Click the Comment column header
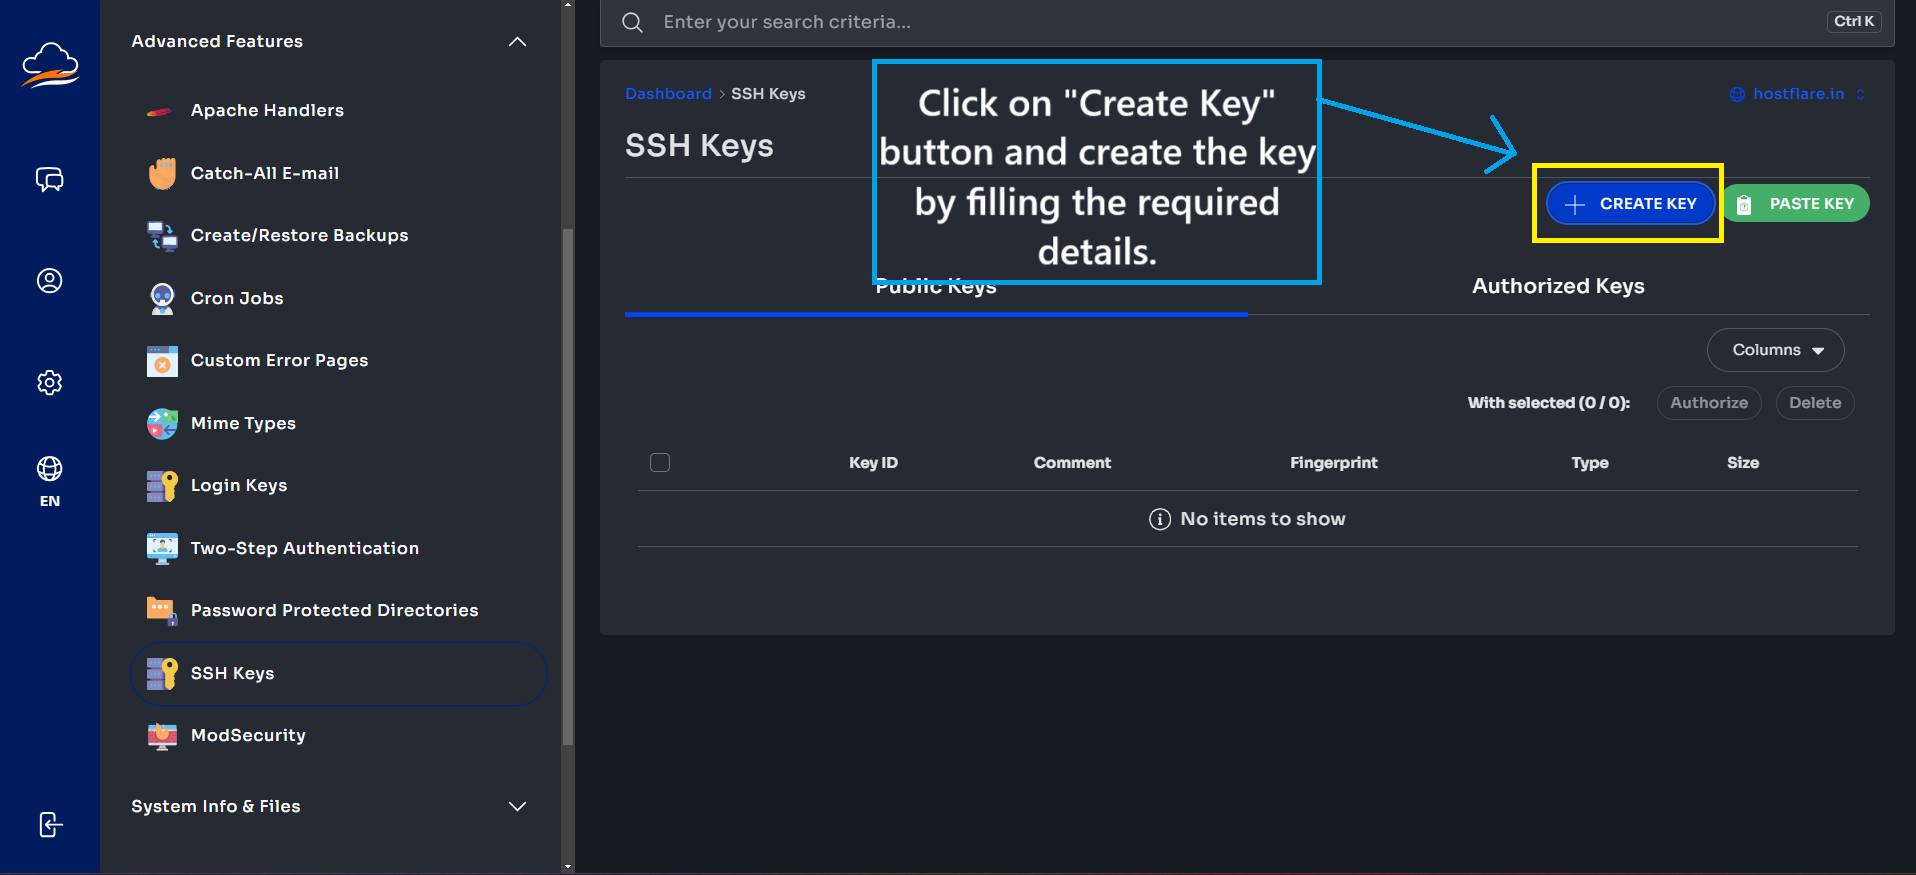Screen dimensions: 1916x875 1072,463
